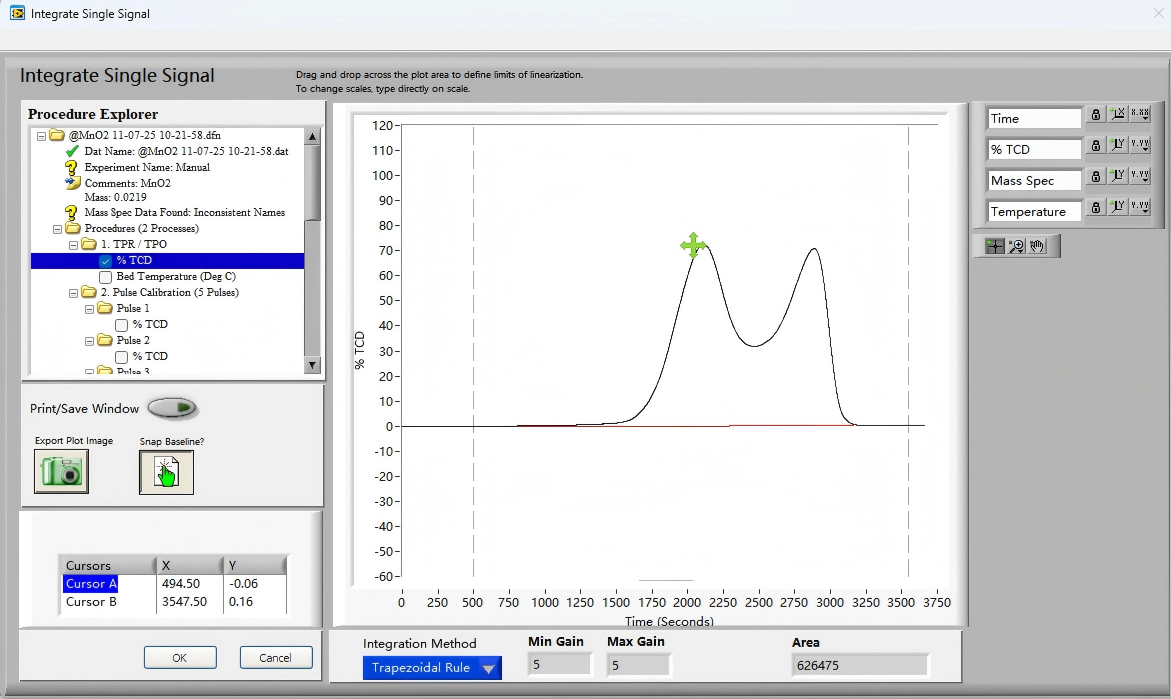Collapse the @MnO2 .dfn root node
The image size is (1171, 699).
41,136
